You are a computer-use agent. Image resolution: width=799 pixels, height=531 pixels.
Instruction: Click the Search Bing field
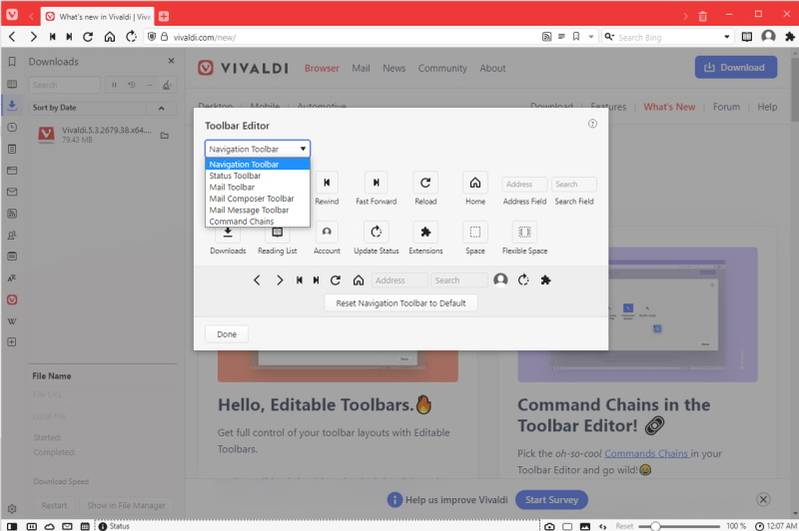tap(669, 37)
